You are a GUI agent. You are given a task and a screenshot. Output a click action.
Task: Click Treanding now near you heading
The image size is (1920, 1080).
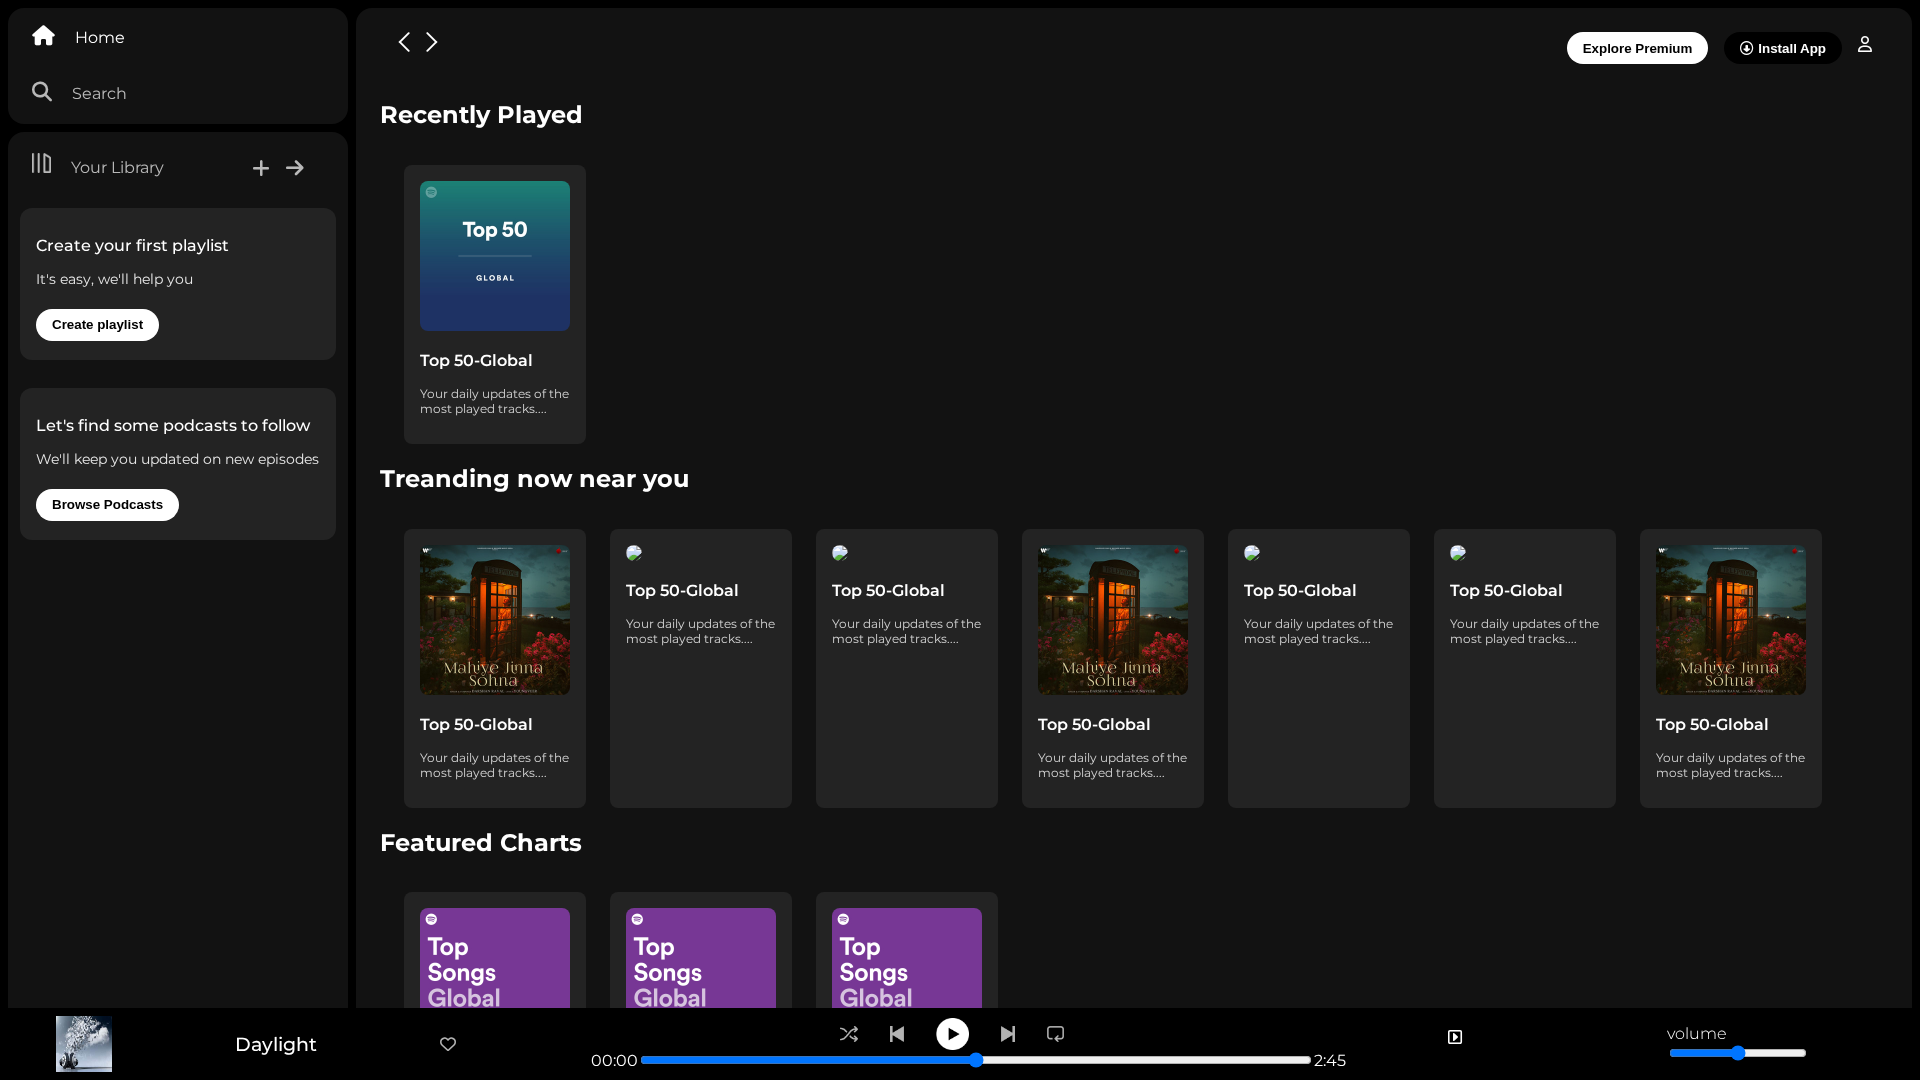[x=534, y=479]
